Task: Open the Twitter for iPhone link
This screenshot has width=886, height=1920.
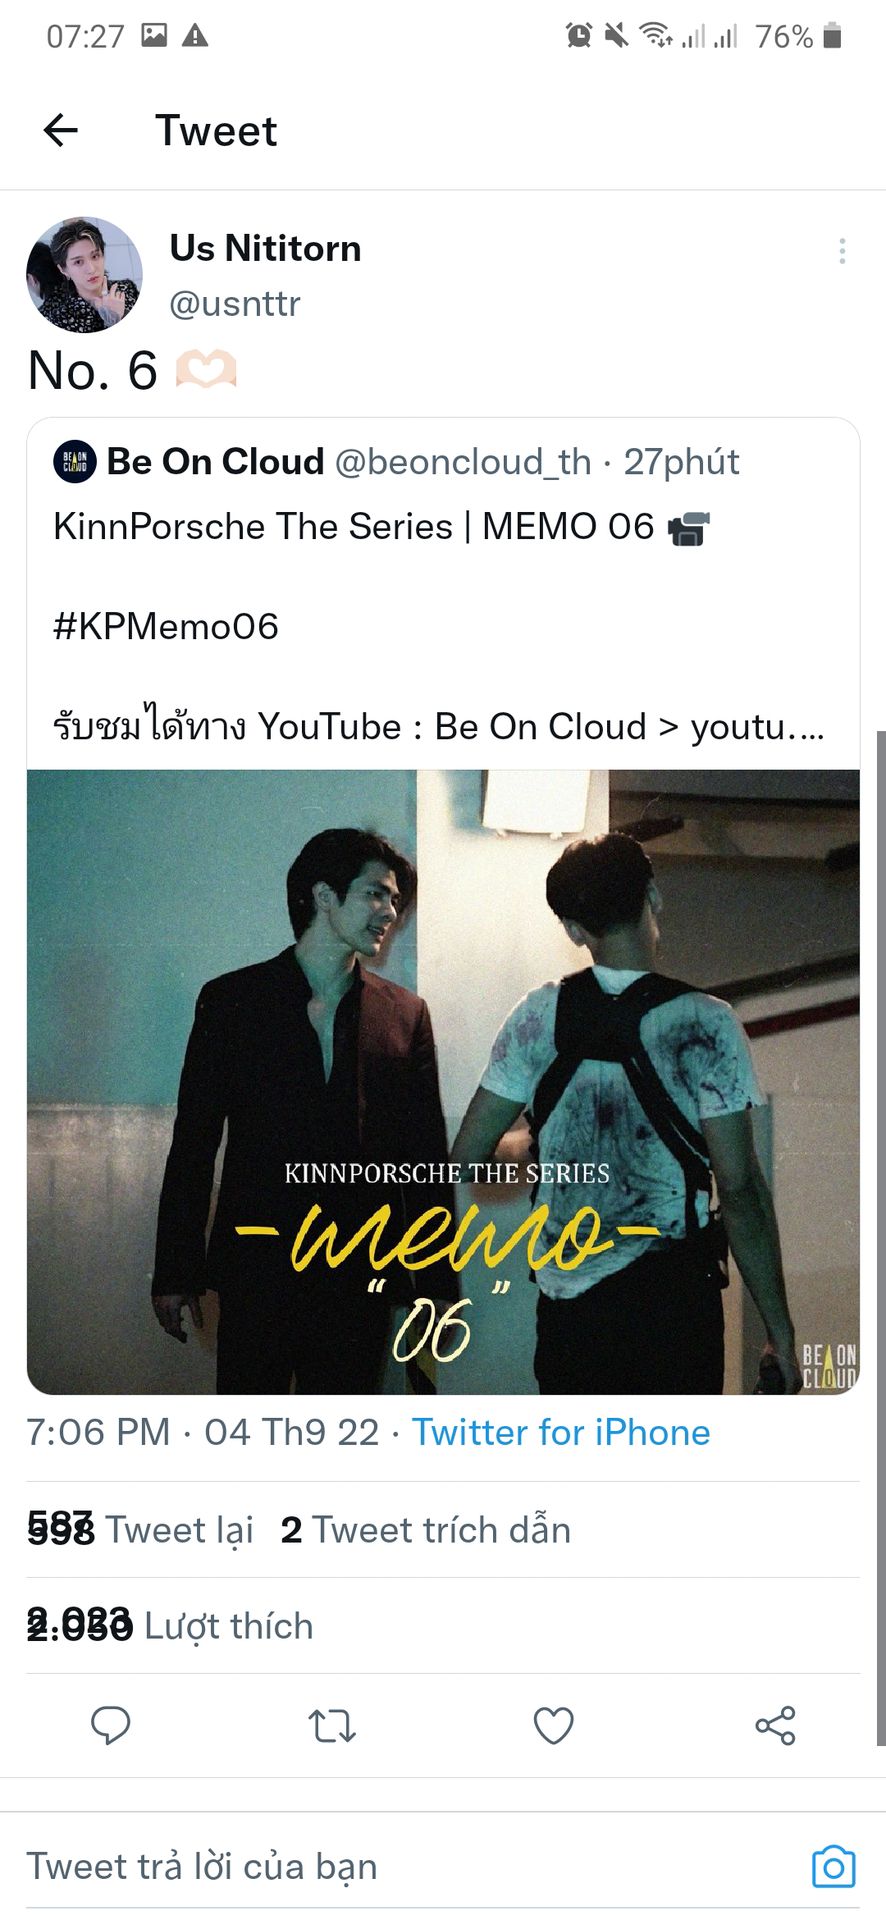Action: 561,1432
